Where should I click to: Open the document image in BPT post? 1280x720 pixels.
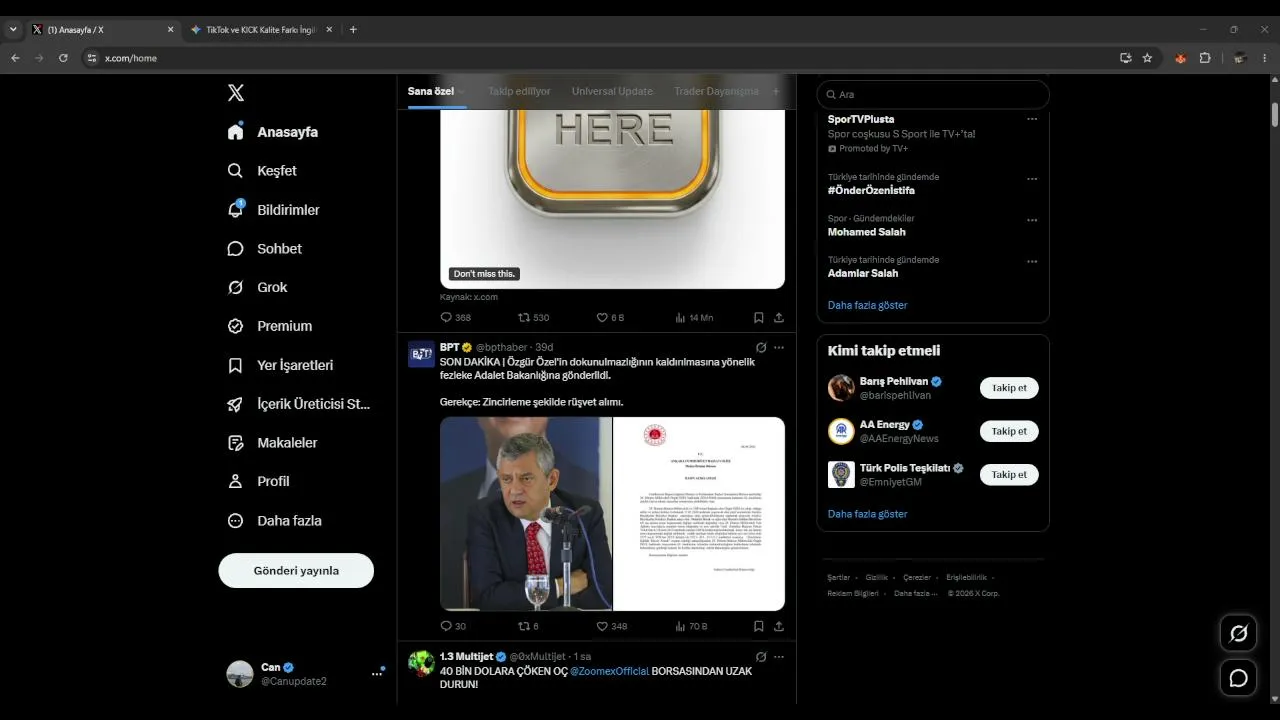(699, 514)
